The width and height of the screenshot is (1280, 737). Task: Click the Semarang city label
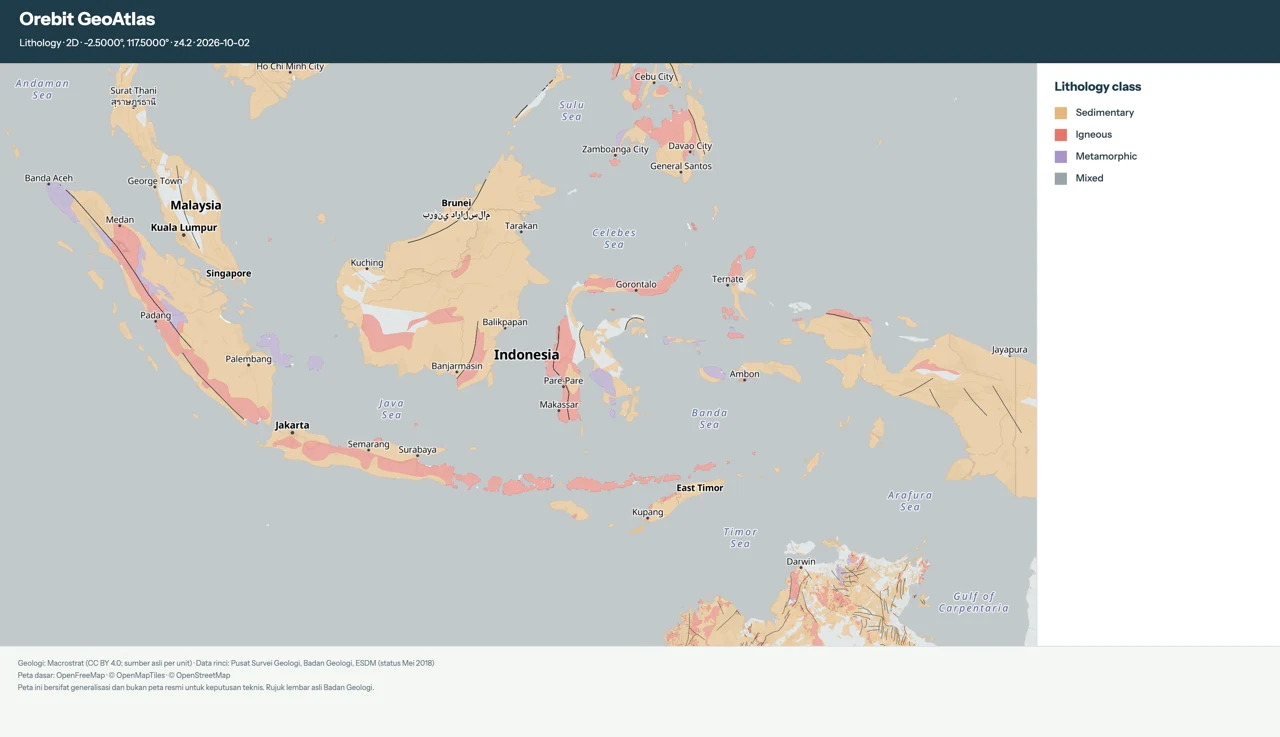tap(368, 444)
